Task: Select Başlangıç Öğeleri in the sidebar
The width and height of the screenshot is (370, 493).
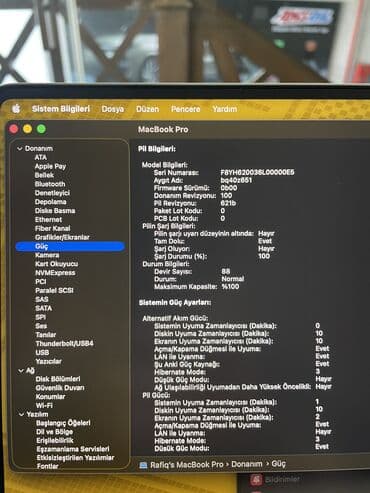Action: (63, 423)
